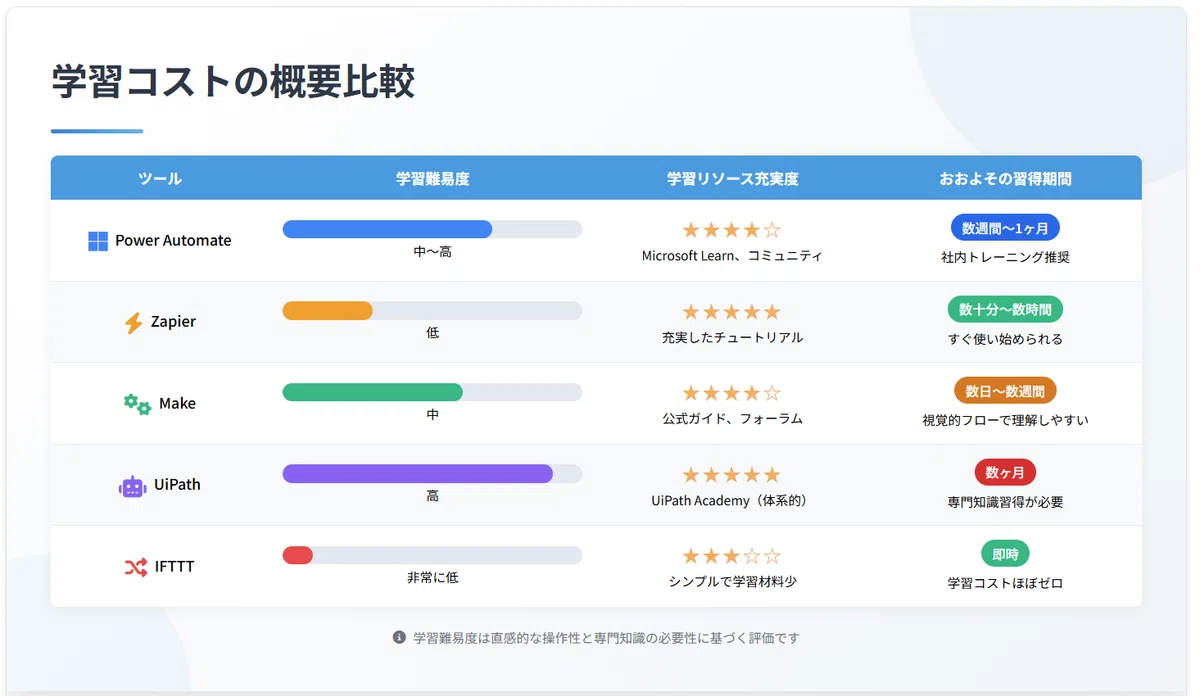This screenshot has width=1200, height=696.
Task: Click the info icon in the footnote
Action: tap(399, 637)
